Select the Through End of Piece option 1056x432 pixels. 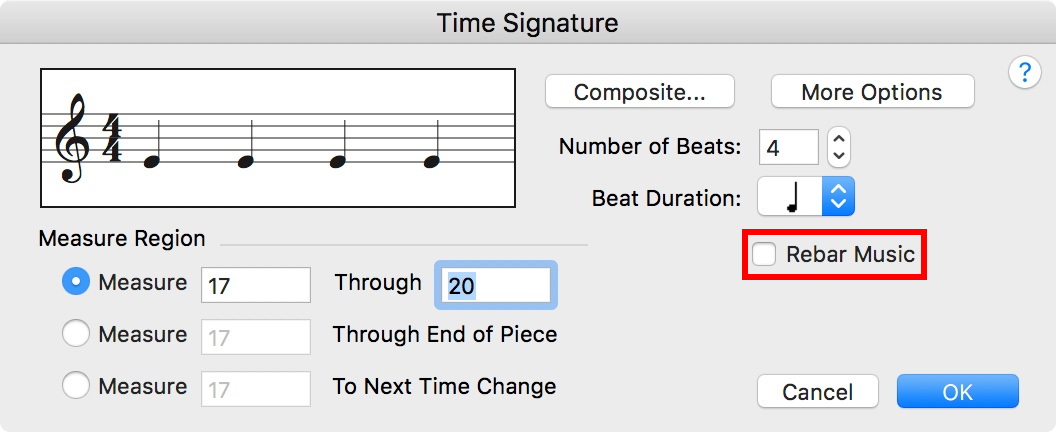click(x=76, y=334)
